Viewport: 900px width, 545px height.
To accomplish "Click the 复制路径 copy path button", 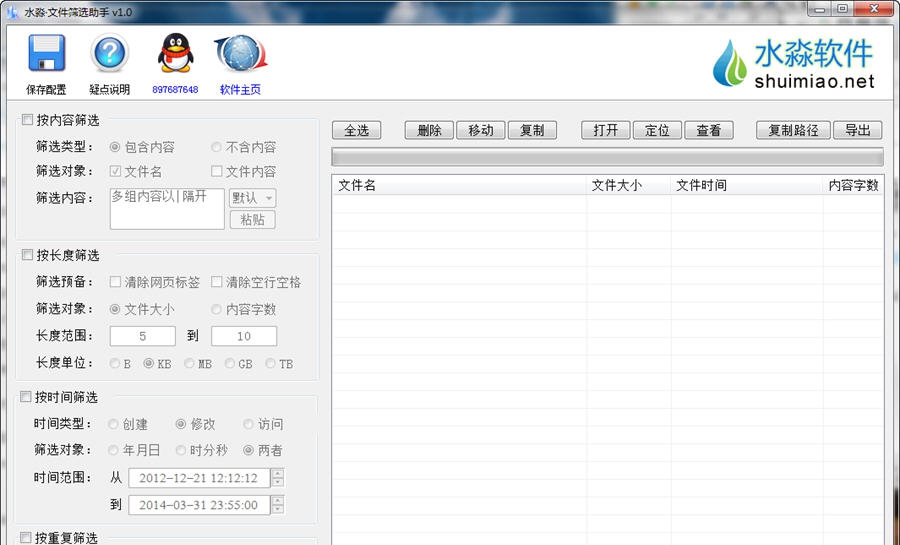I will click(x=793, y=130).
